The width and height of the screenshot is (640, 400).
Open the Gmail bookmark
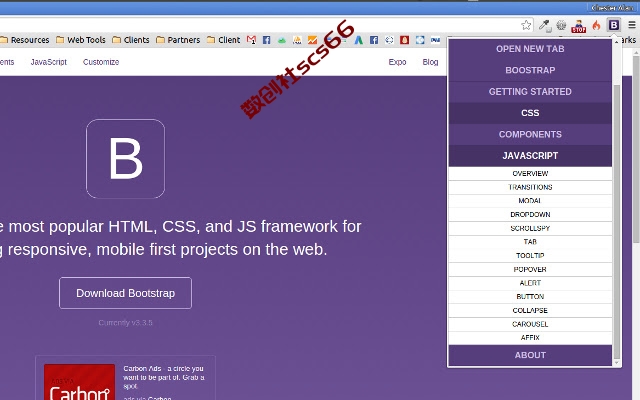pyautogui.click(x=251, y=40)
